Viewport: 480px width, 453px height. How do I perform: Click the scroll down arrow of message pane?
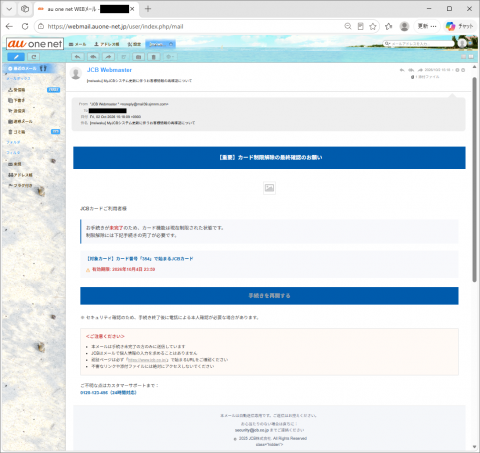[474, 447]
